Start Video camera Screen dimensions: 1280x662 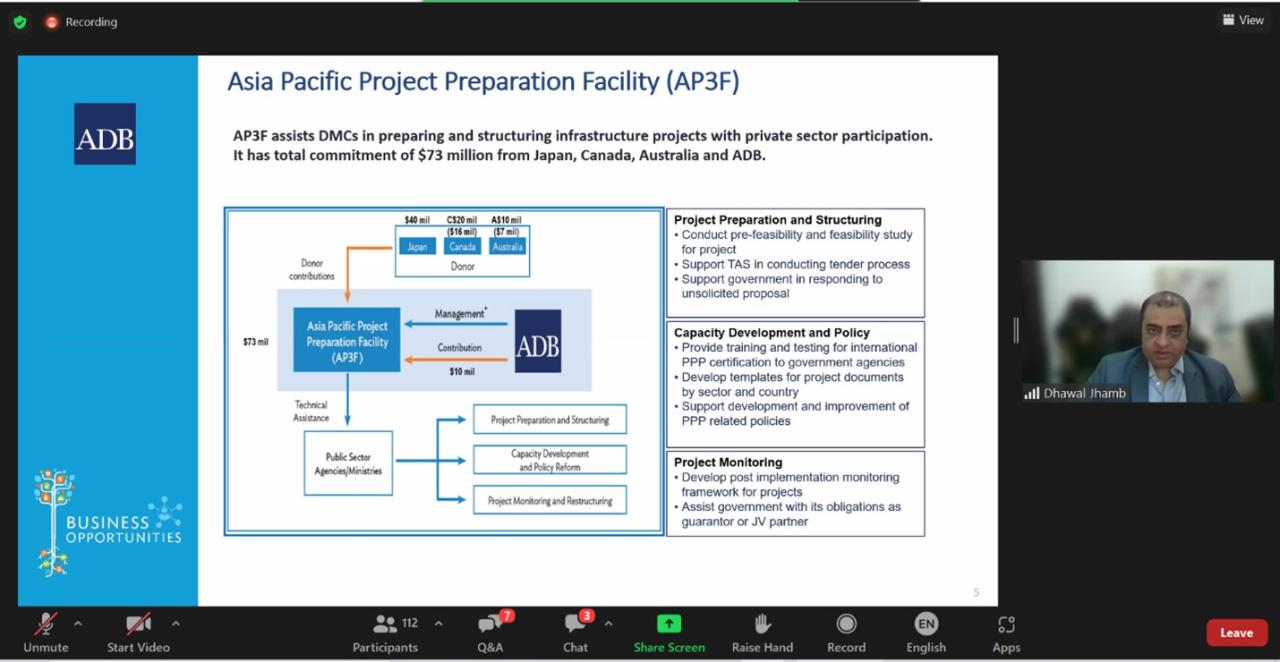(x=138, y=633)
